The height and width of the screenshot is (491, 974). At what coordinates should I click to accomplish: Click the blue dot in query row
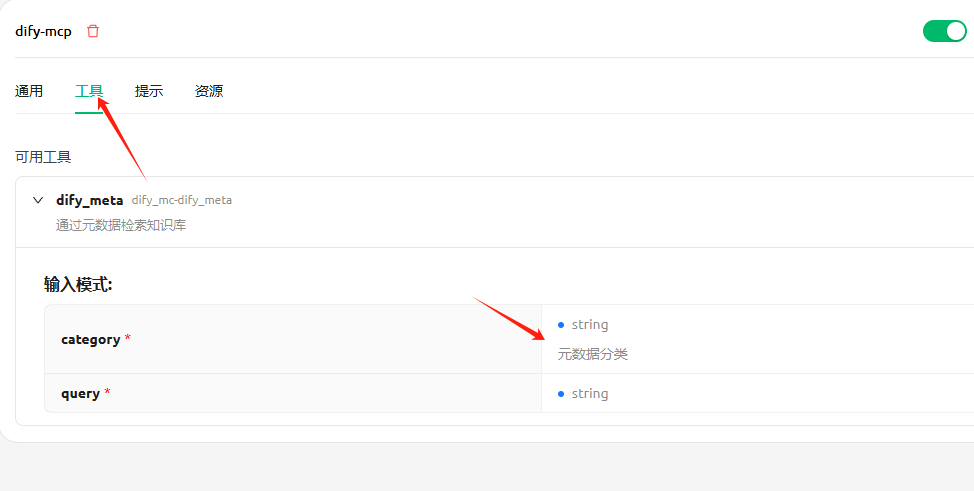pos(561,393)
